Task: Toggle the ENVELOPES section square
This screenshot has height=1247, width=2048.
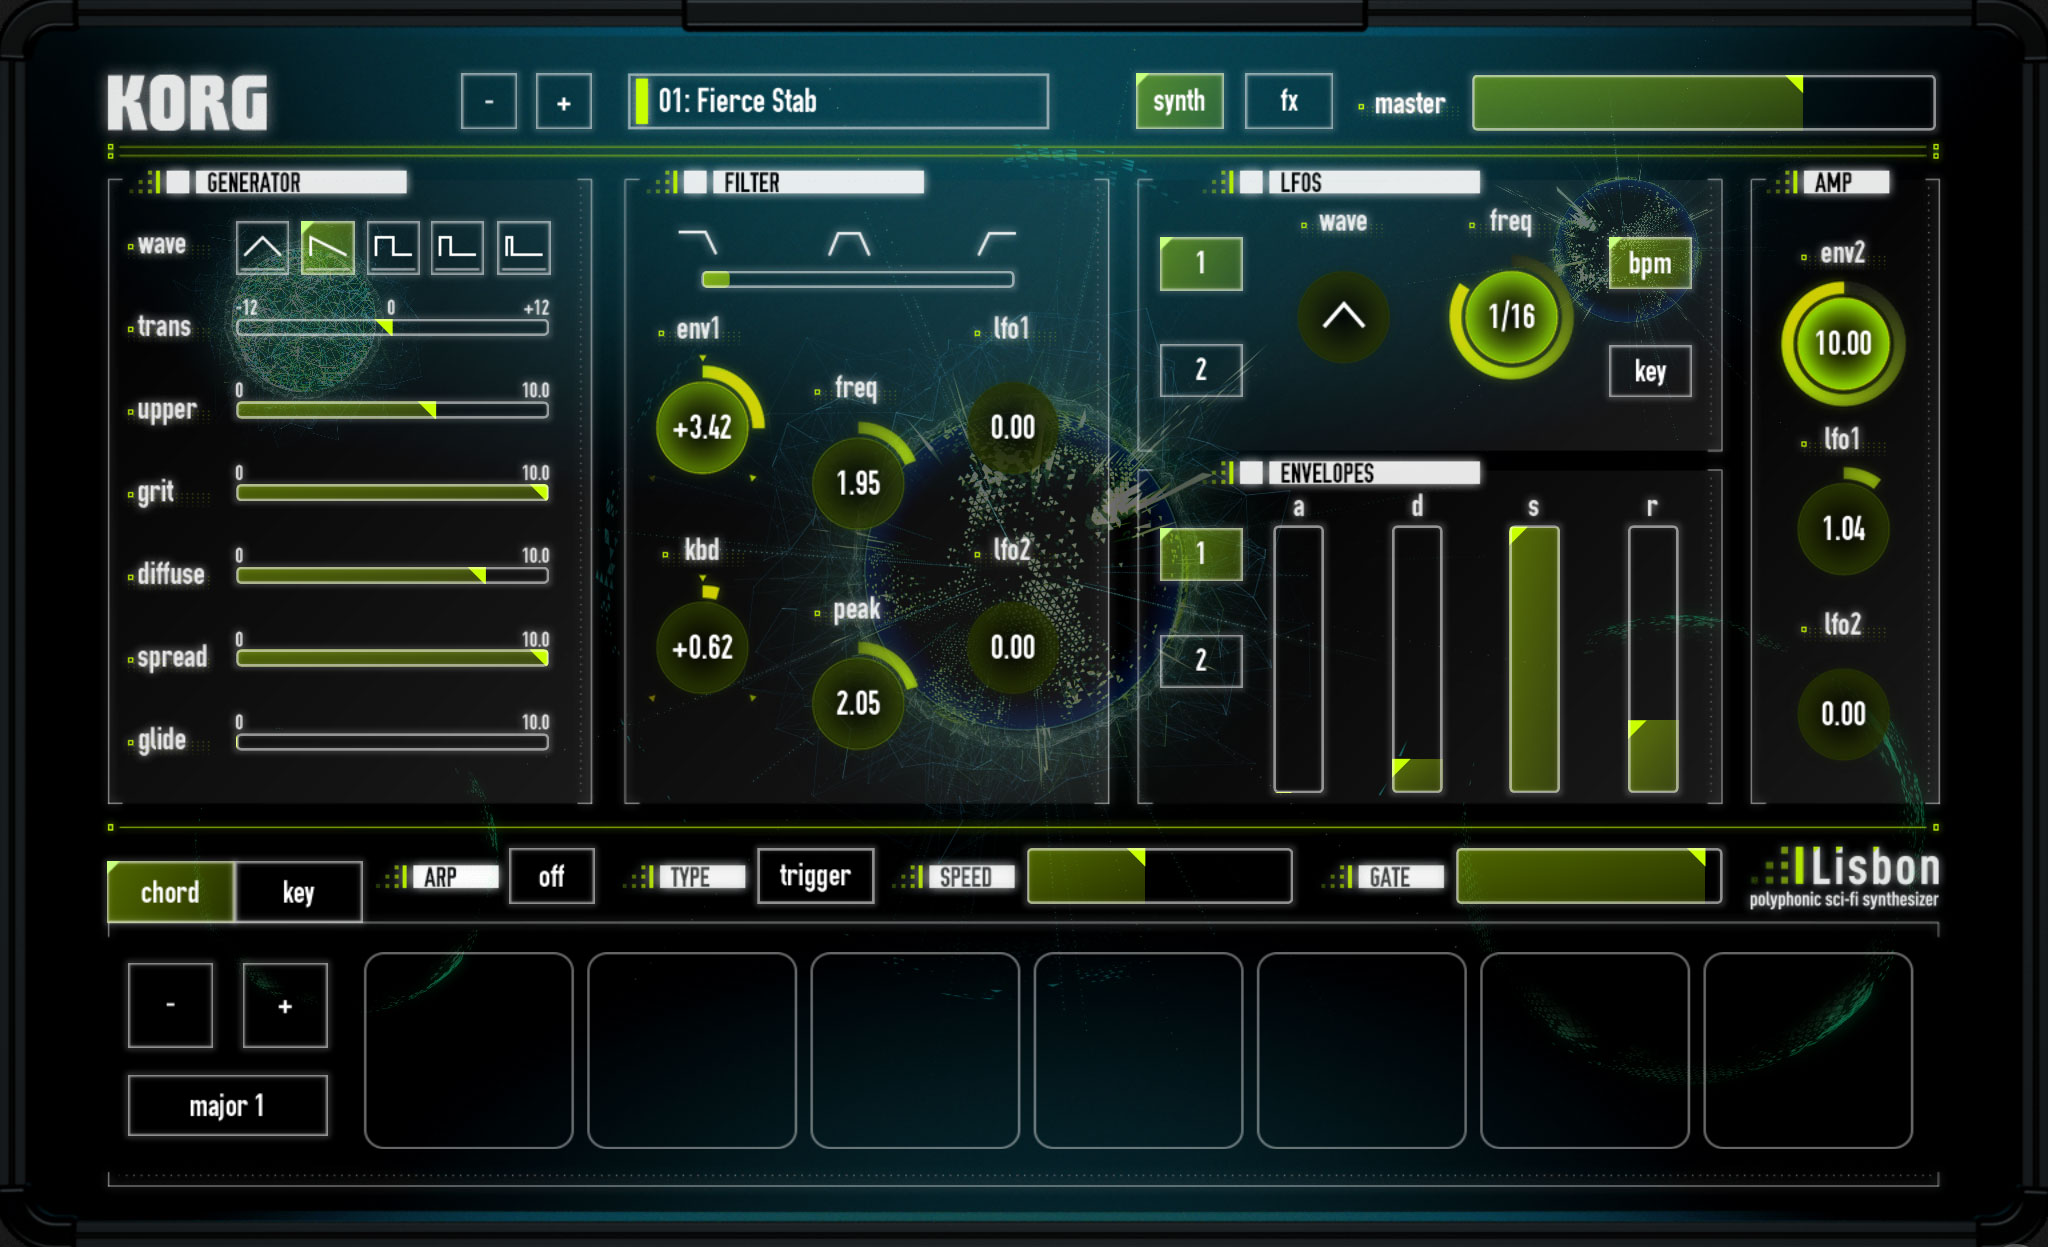Action: coord(1251,473)
